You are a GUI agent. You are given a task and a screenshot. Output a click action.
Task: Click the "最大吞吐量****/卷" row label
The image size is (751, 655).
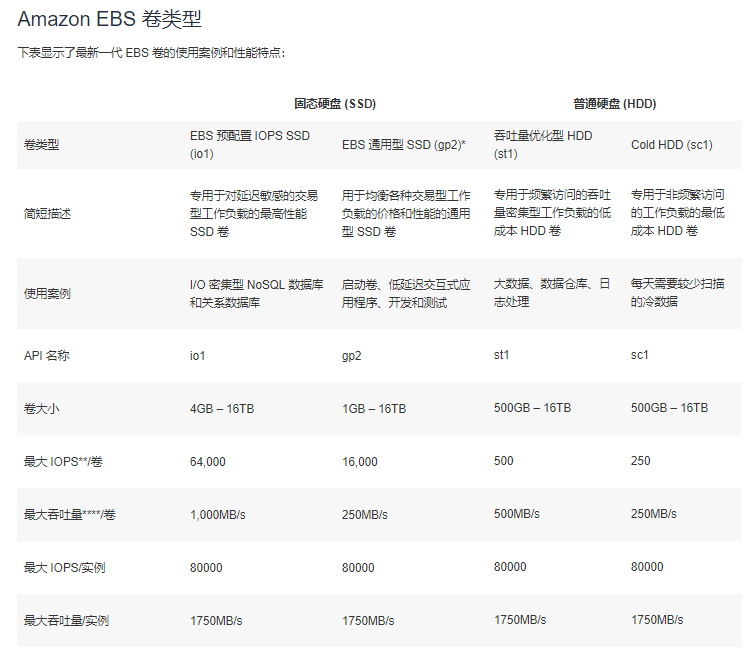coord(69,515)
